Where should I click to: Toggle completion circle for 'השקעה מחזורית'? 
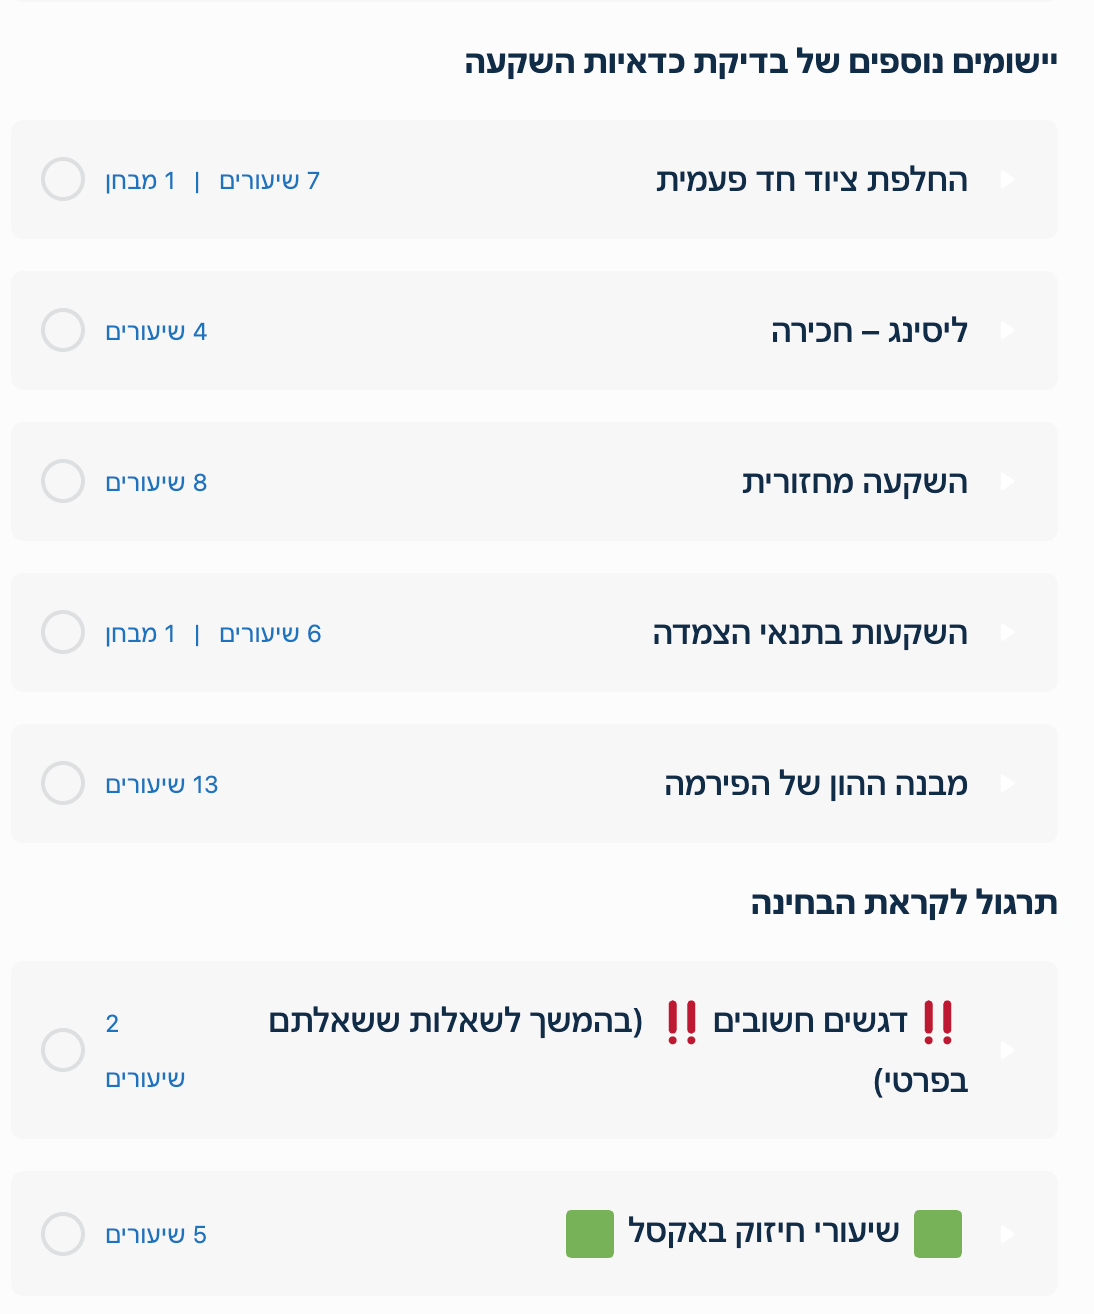click(x=63, y=481)
